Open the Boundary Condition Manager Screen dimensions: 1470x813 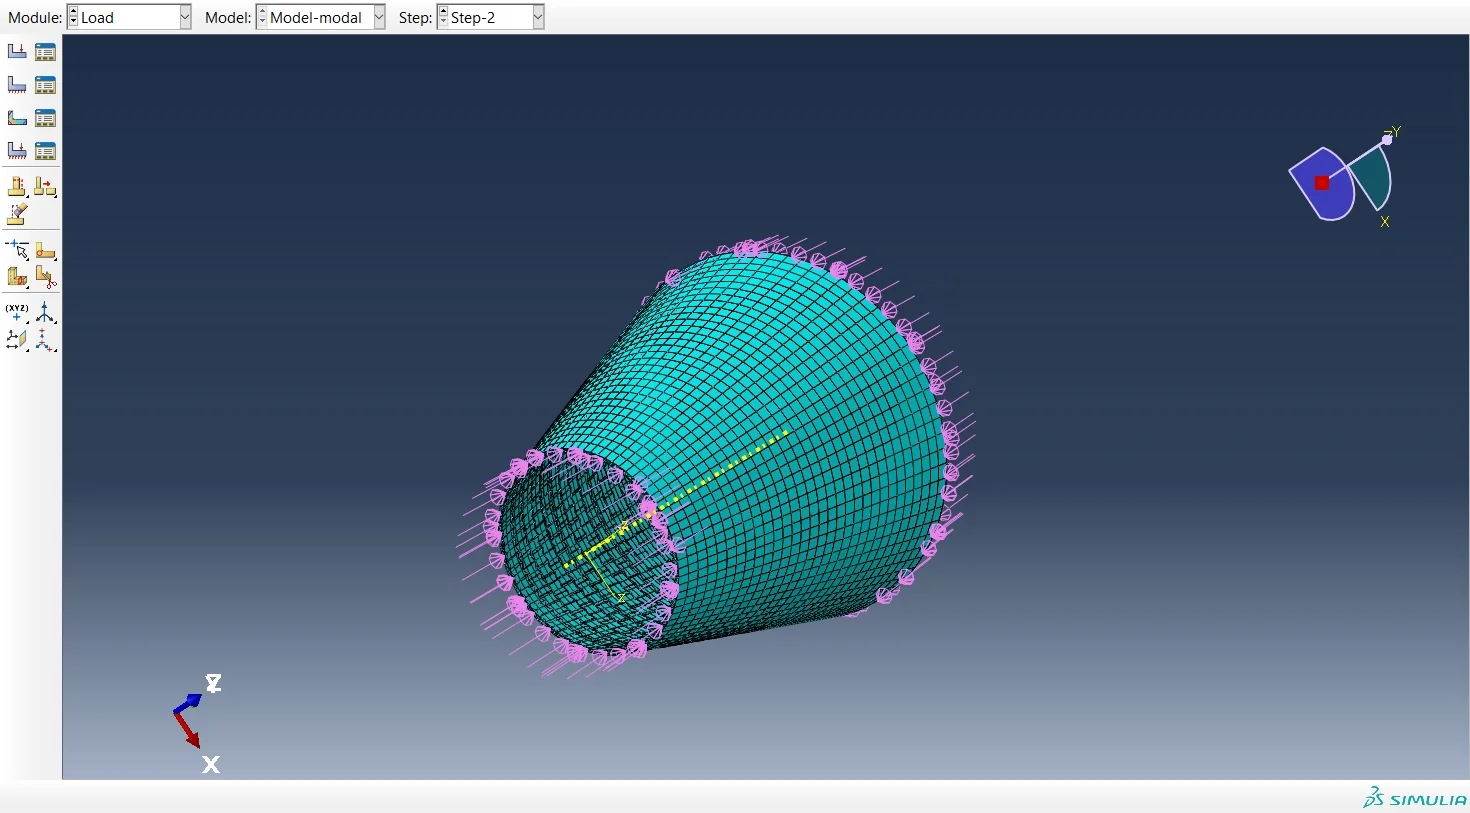pos(45,84)
